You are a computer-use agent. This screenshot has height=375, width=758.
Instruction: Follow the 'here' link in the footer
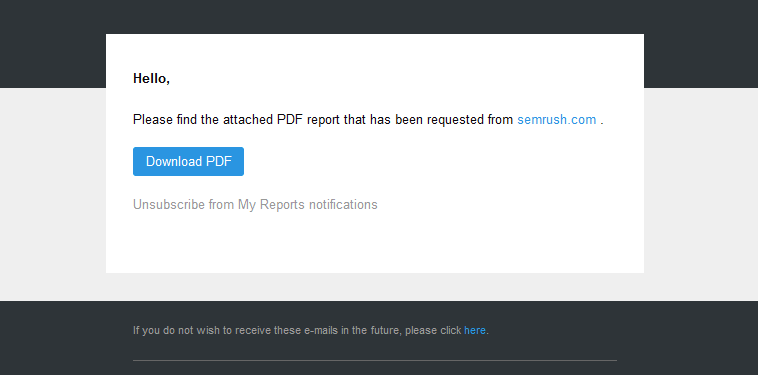point(475,331)
